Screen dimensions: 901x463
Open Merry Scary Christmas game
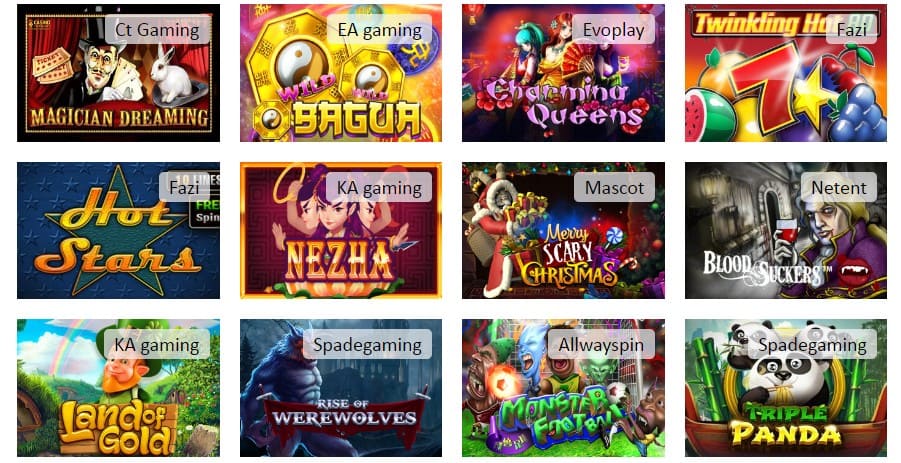[563, 230]
